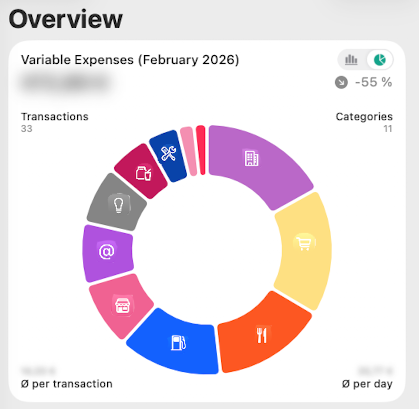Select the thin red chart slice
The image size is (419, 409).
click(x=201, y=150)
